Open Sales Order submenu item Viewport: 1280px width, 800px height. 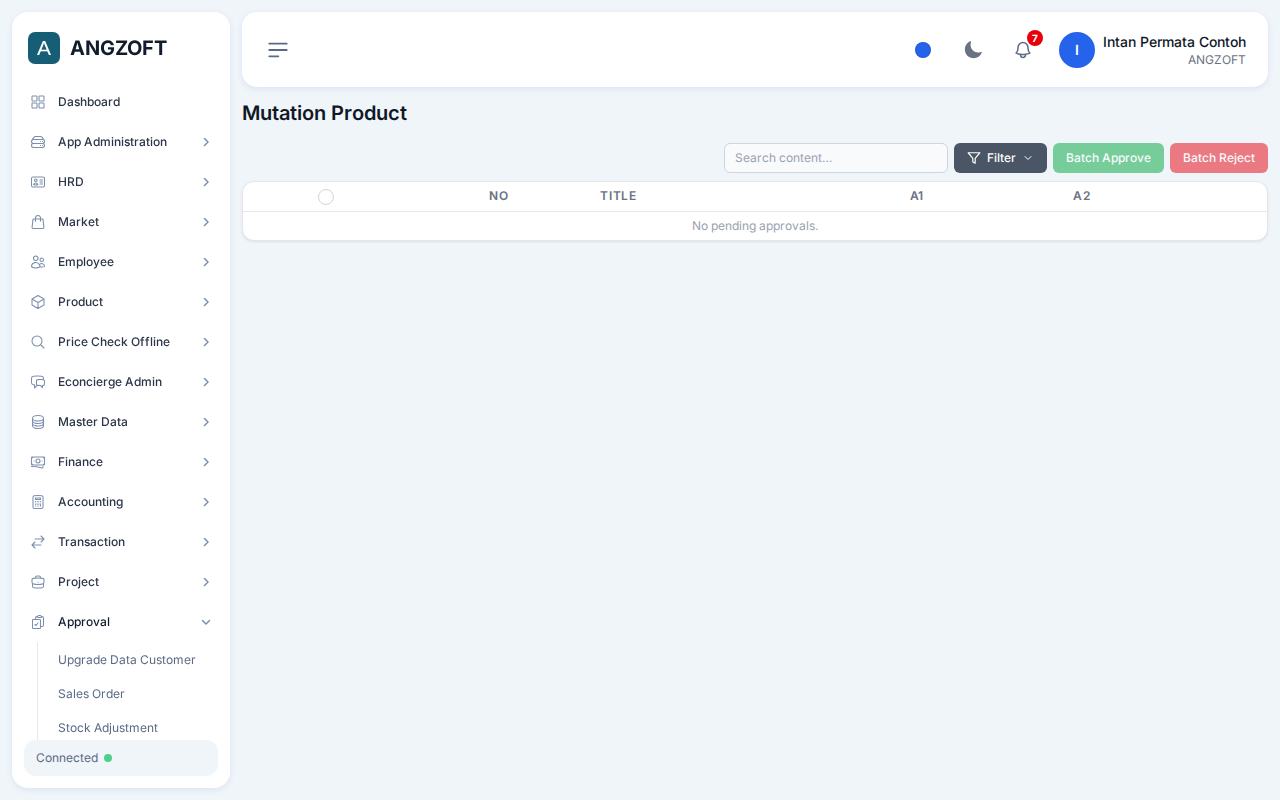[x=91, y=694]
